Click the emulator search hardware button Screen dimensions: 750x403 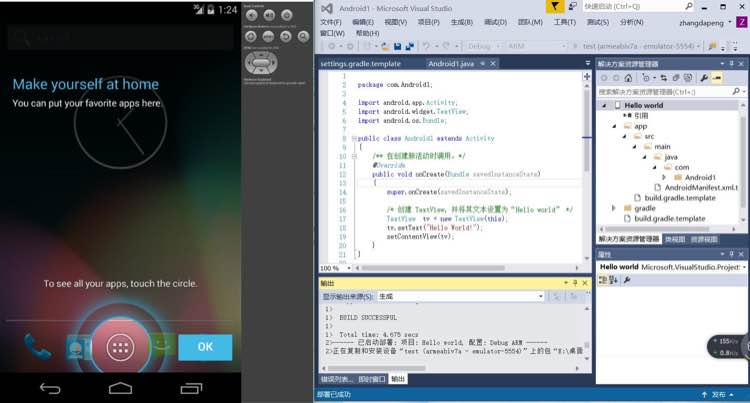(x=303, y=36)
